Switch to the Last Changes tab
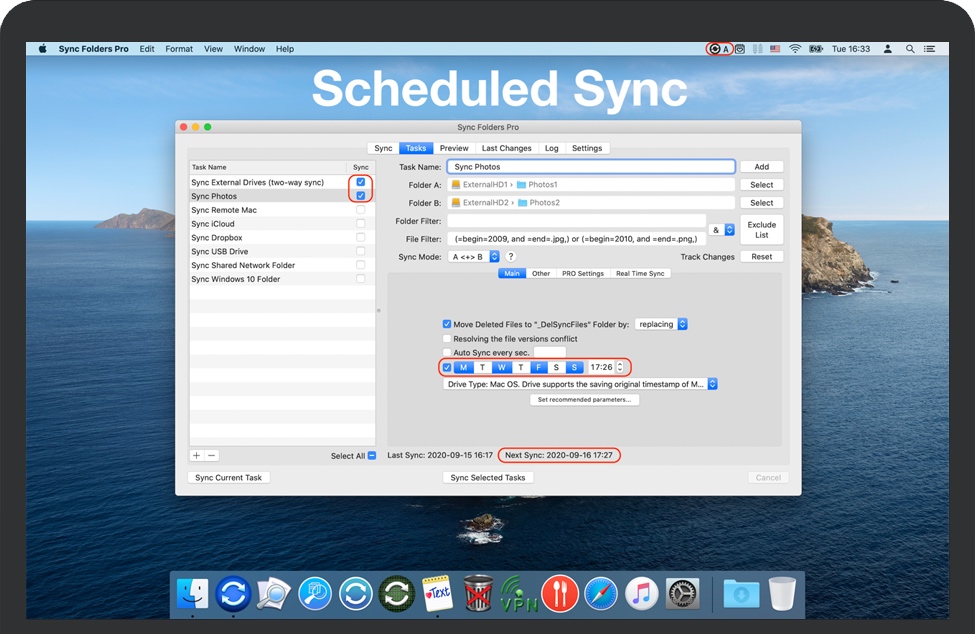The image size is (975, 634). [x=506, y=148]
